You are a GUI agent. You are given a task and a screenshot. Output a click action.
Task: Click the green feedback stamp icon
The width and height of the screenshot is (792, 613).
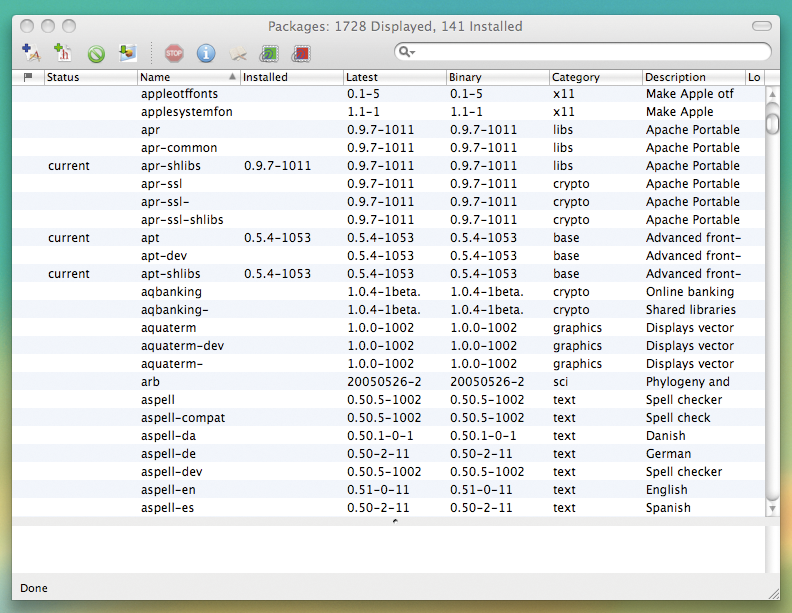269,54
